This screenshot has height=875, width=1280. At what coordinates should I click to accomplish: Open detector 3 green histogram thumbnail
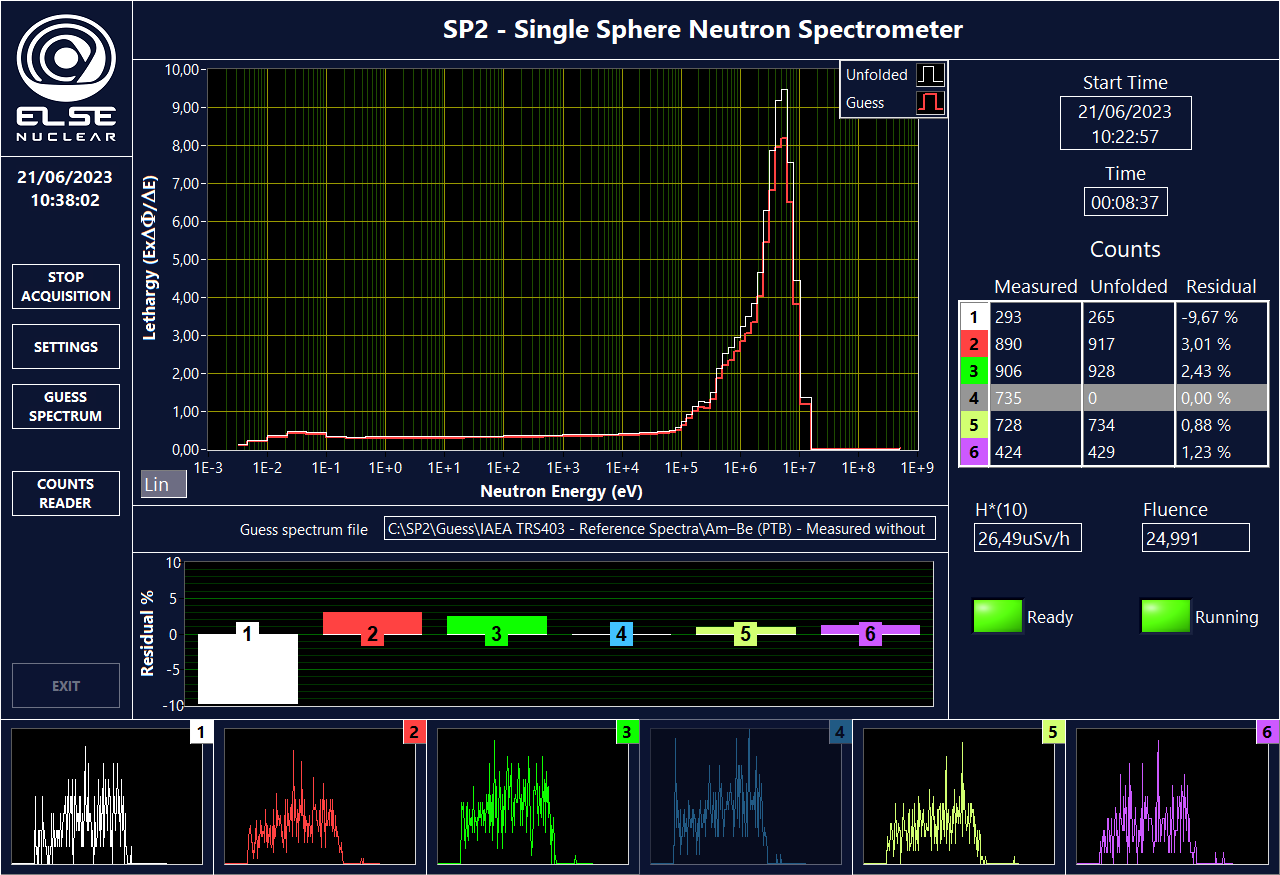tap(533, 797)
